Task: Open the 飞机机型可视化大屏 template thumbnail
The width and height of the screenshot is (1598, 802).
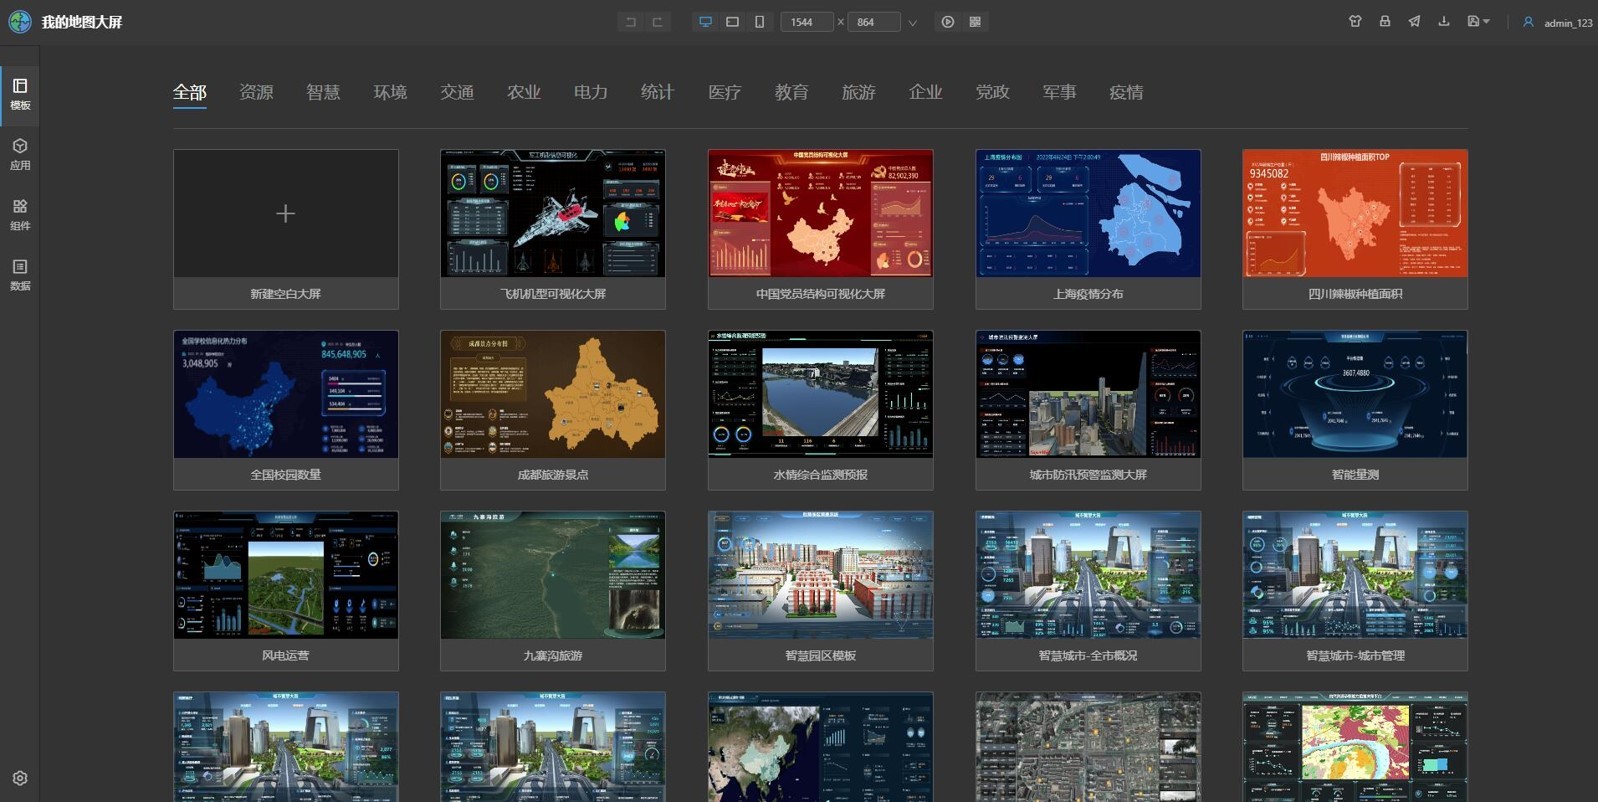Action: tap(553, 213)
